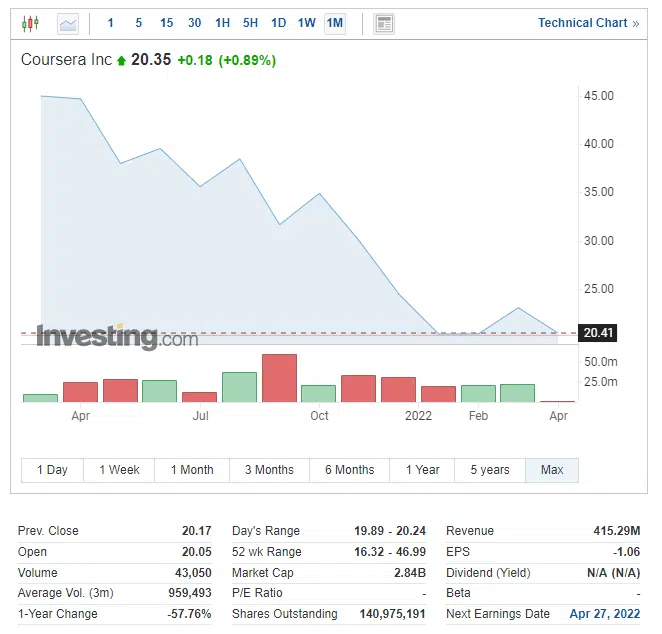
Task: Click the Coursera Inc chart title
Action: point(66,60)
